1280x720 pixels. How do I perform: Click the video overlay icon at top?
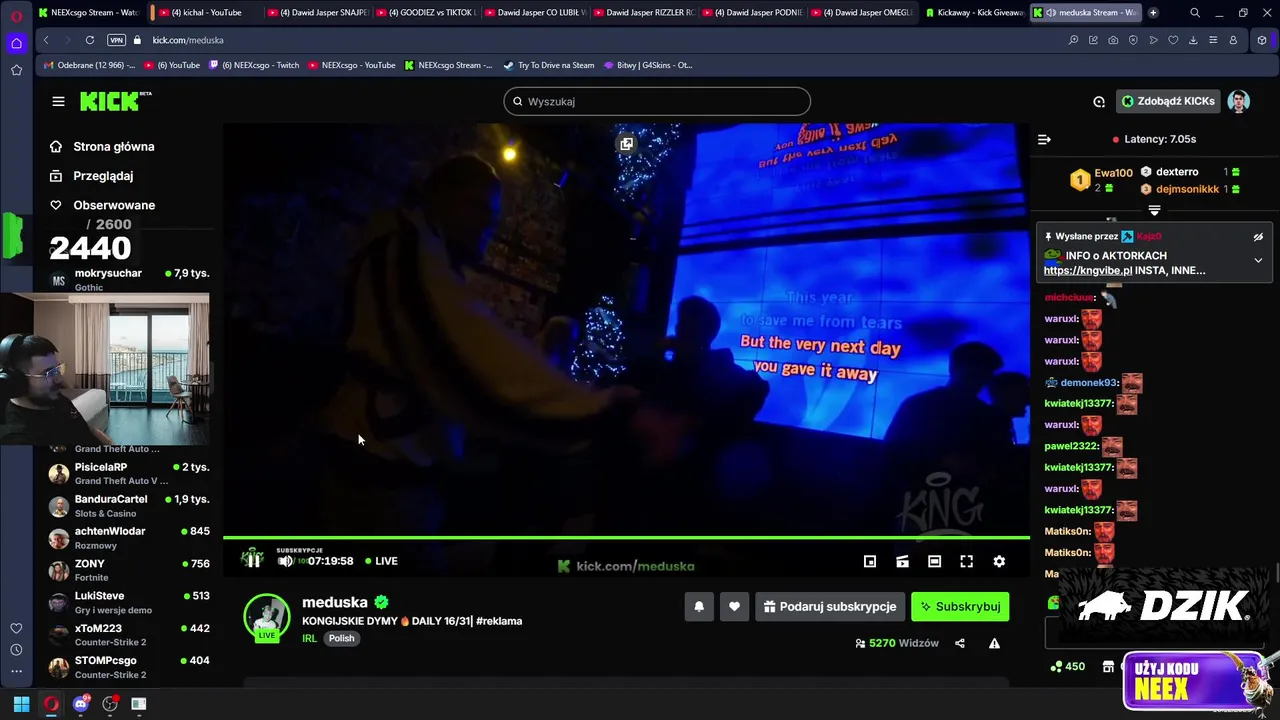[x=626, y=144]
